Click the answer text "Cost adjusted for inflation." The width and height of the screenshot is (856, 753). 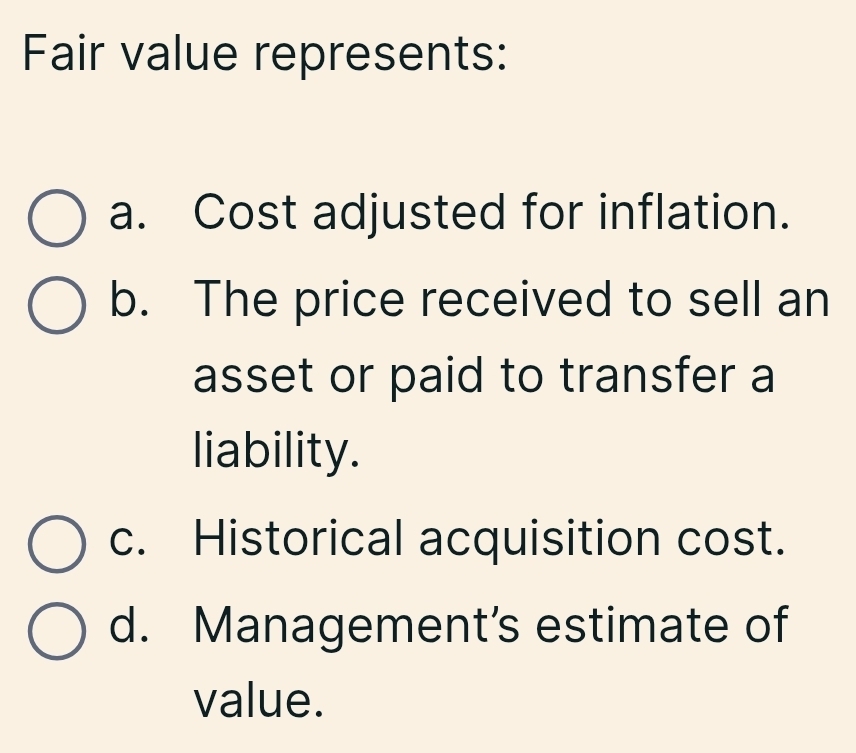click(x=486, y=213)
